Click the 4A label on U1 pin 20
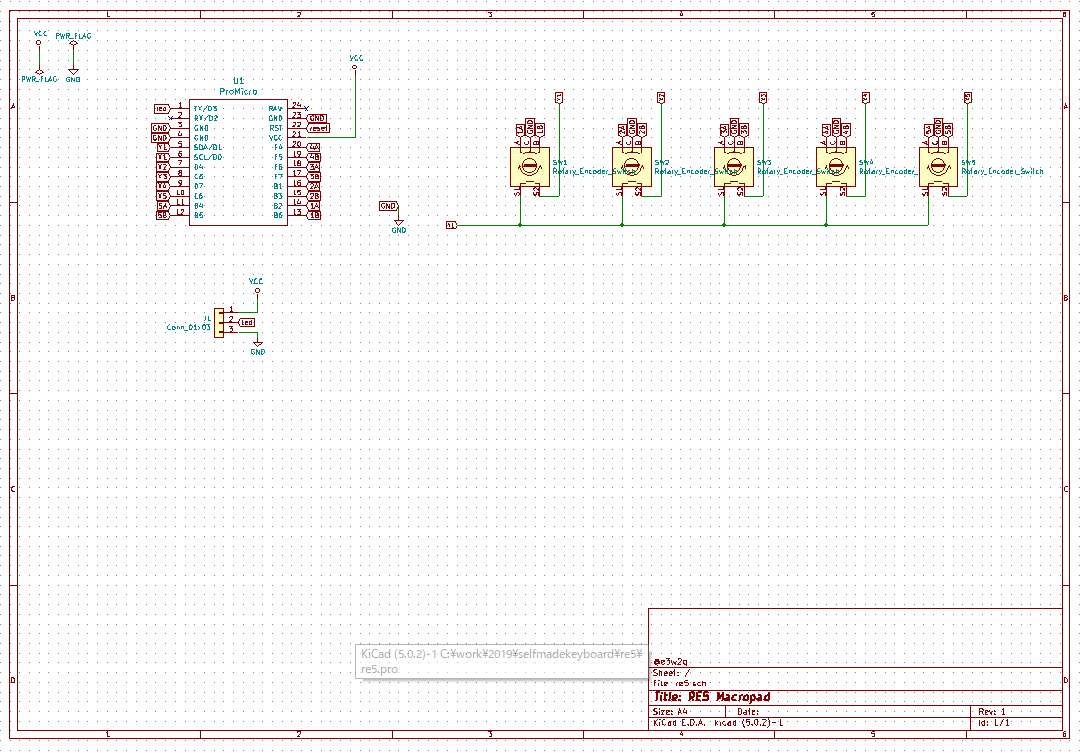Viewport: 1081px width, 753px height. coord(314,148)
